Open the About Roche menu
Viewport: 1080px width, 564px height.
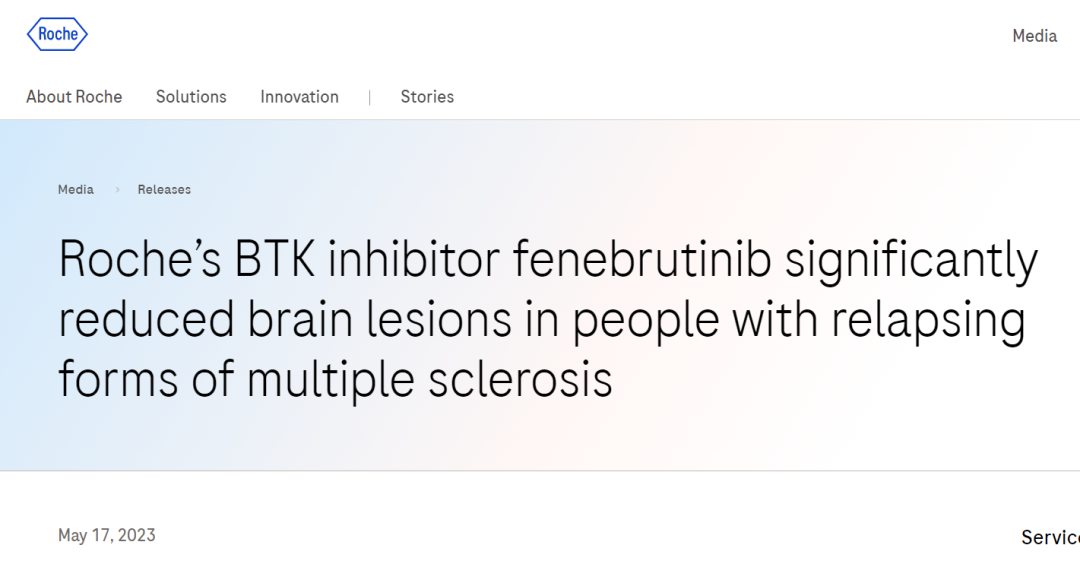[74, 97]
